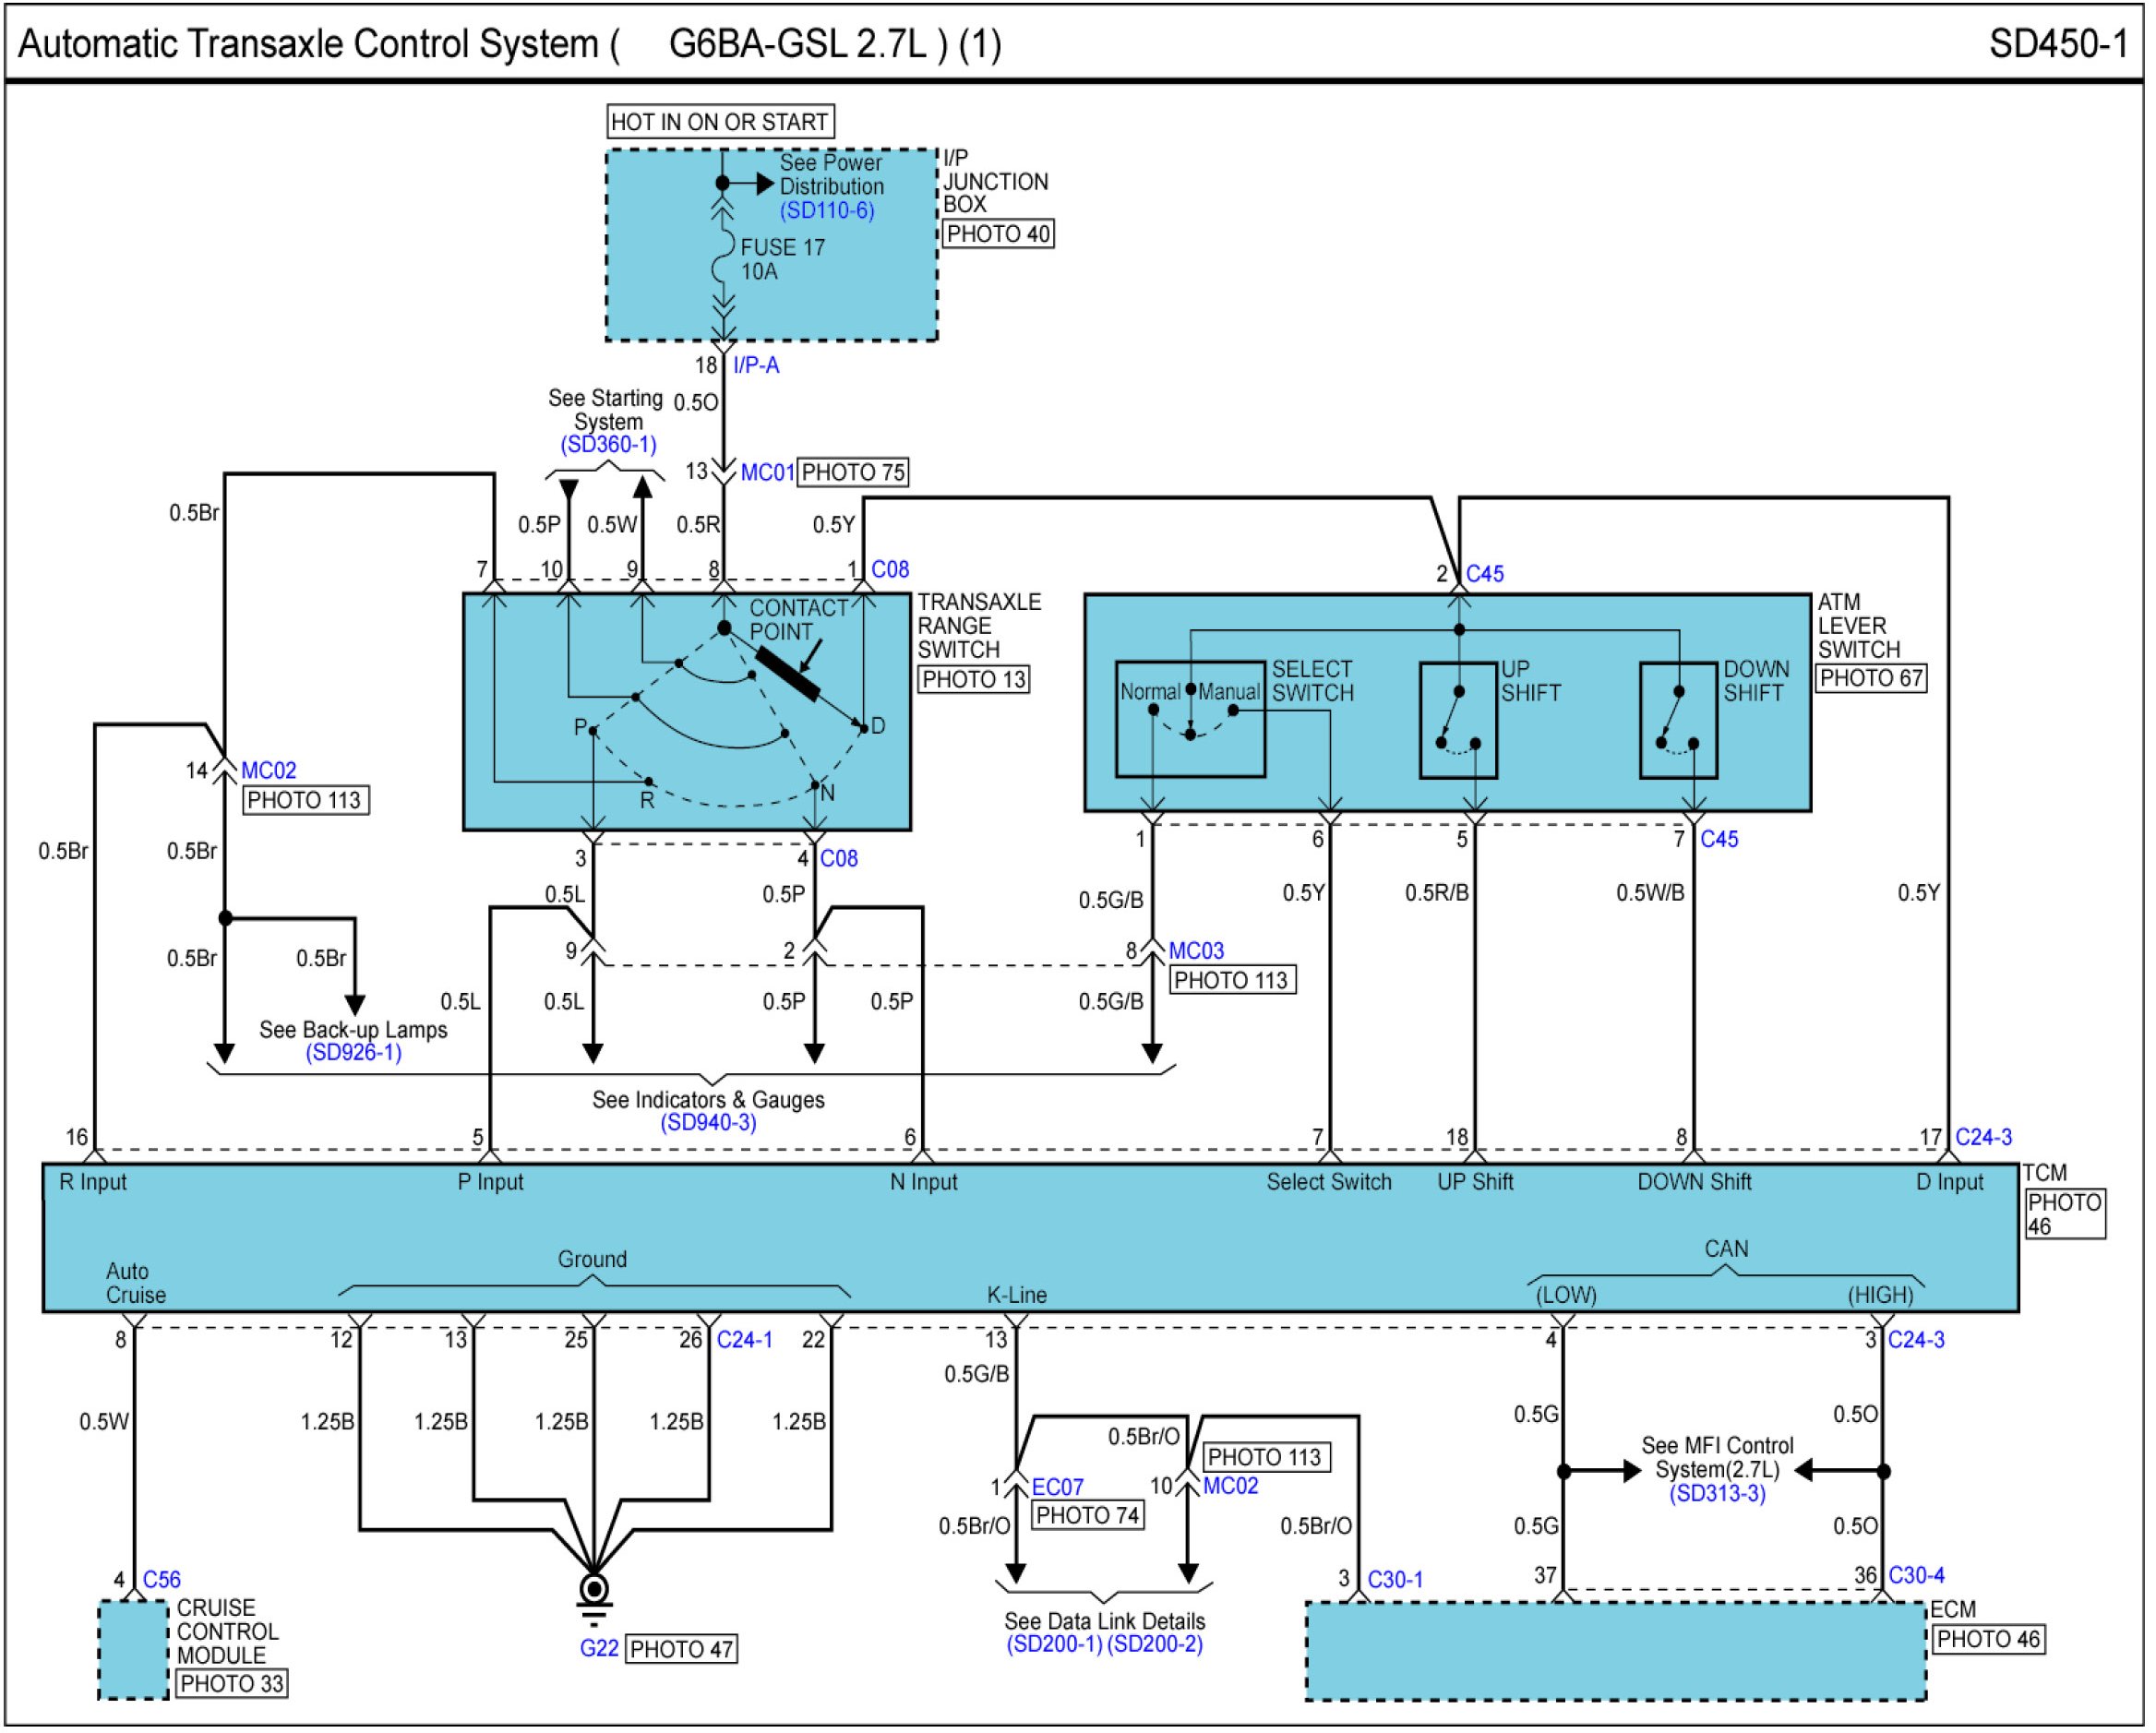Open PHOTO 67 for ATM lever switch
The height and width of the screenshot is (1733, 2156).
[1870, 678]
